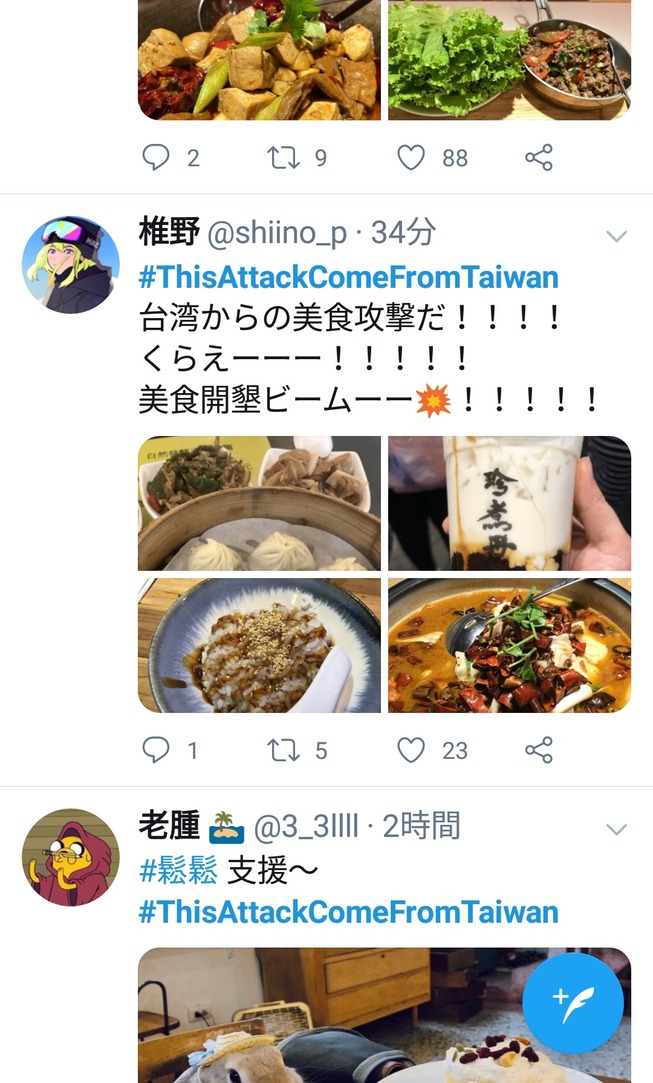Open #ThisAttackComeFromTaiwan hashtag in 椎野's tweet
The height and width of the screenshot is (1083, 653).
click(x=348, y=277)
